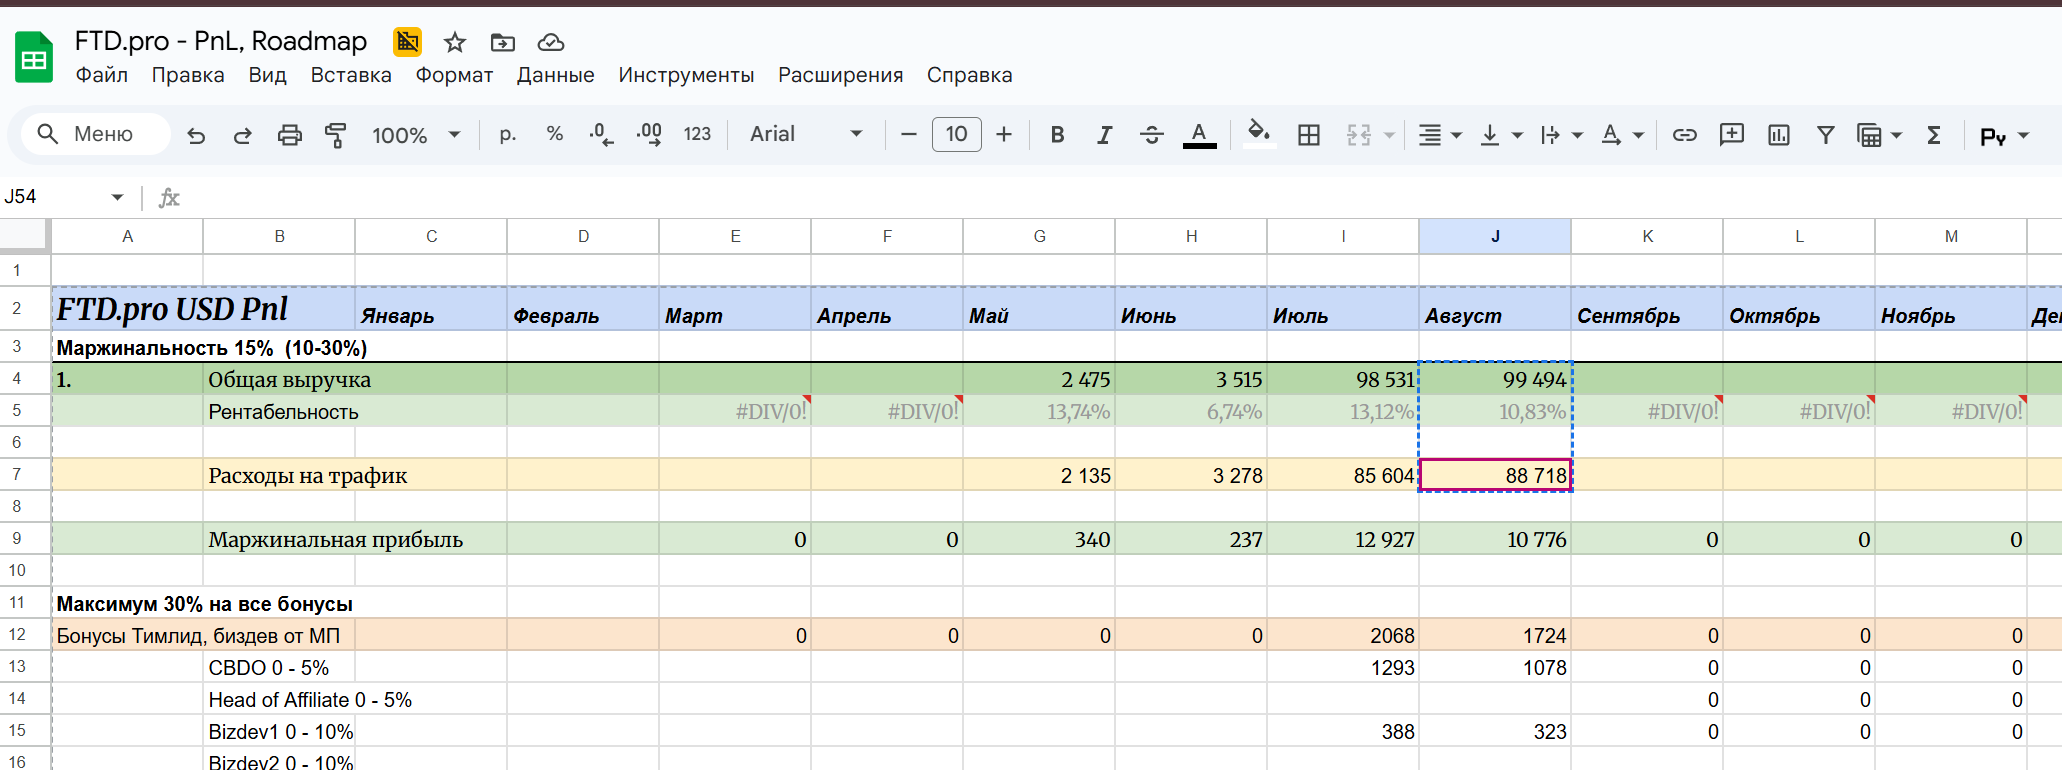The height and width of the screenshot is (770, 2062).
Task: Open the Данные menu
Action: pyautogui.click(x=555, y=75)
